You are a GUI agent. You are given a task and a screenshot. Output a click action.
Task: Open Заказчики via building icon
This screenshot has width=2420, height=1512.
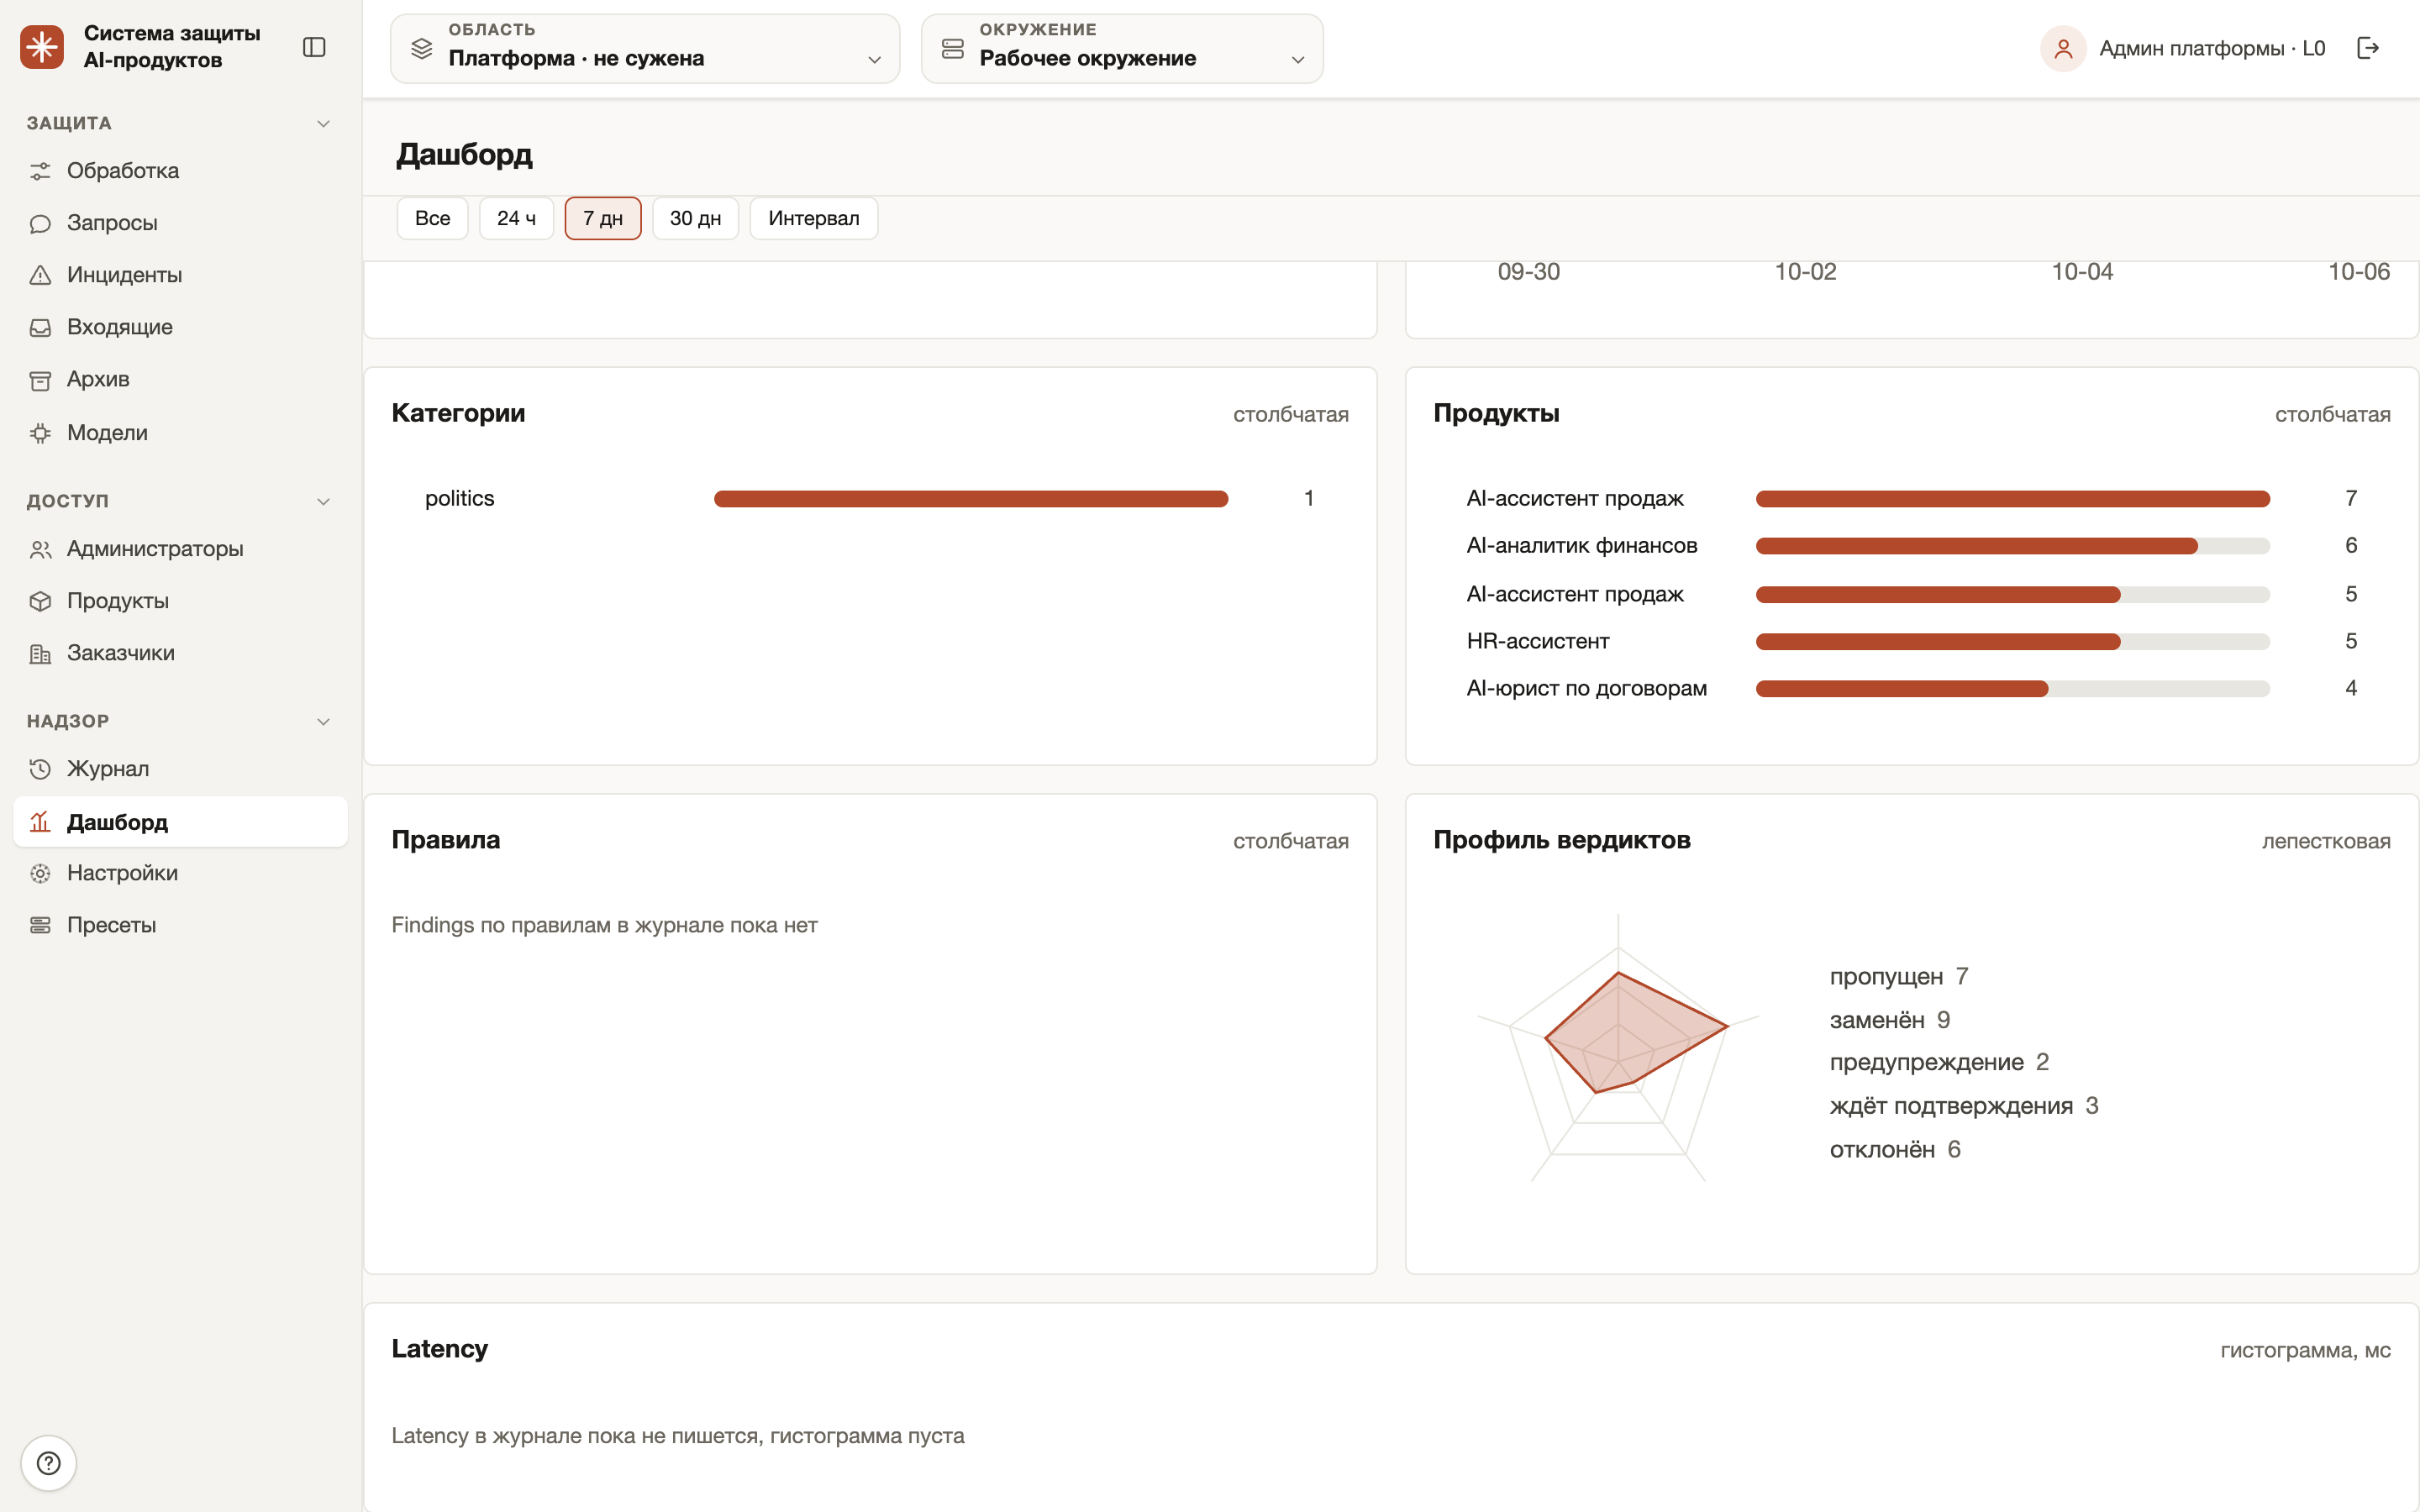point(40,653)
